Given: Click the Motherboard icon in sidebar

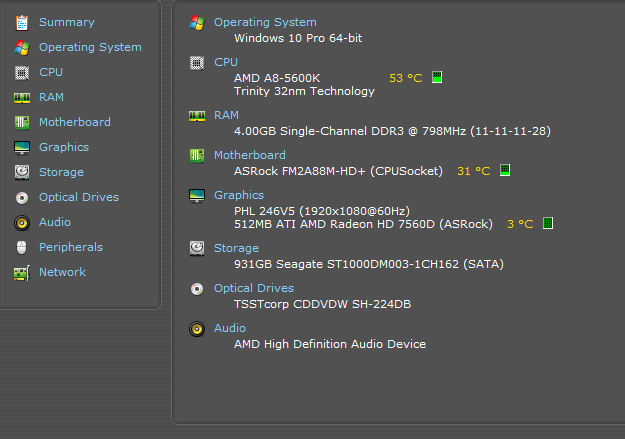Looking at the screenshot, I should coord(21,122).
